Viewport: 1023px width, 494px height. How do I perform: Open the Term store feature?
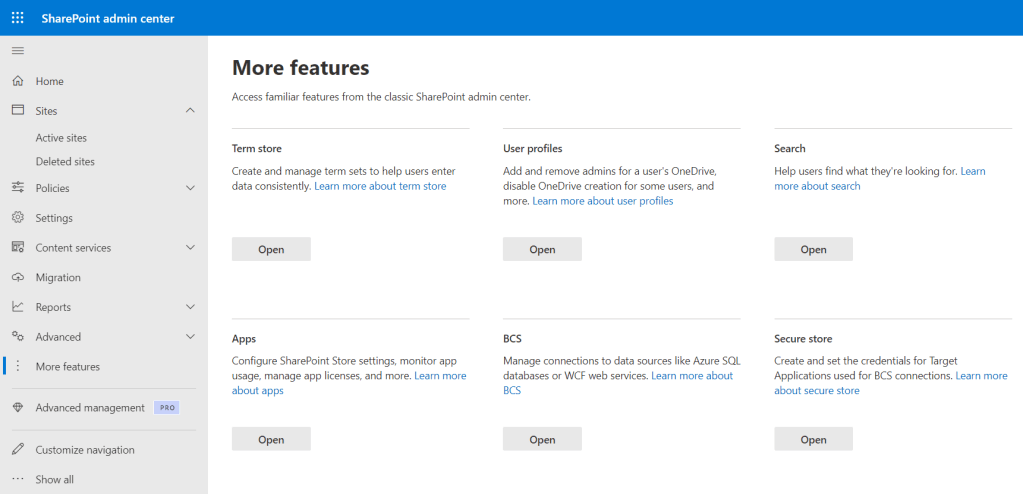(271, 249)
